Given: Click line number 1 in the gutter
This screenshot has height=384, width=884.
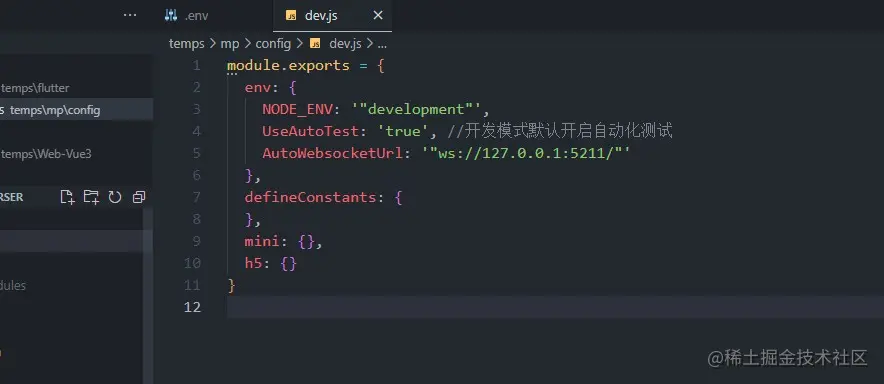Looking at the screenshot, I should point(196,65).
